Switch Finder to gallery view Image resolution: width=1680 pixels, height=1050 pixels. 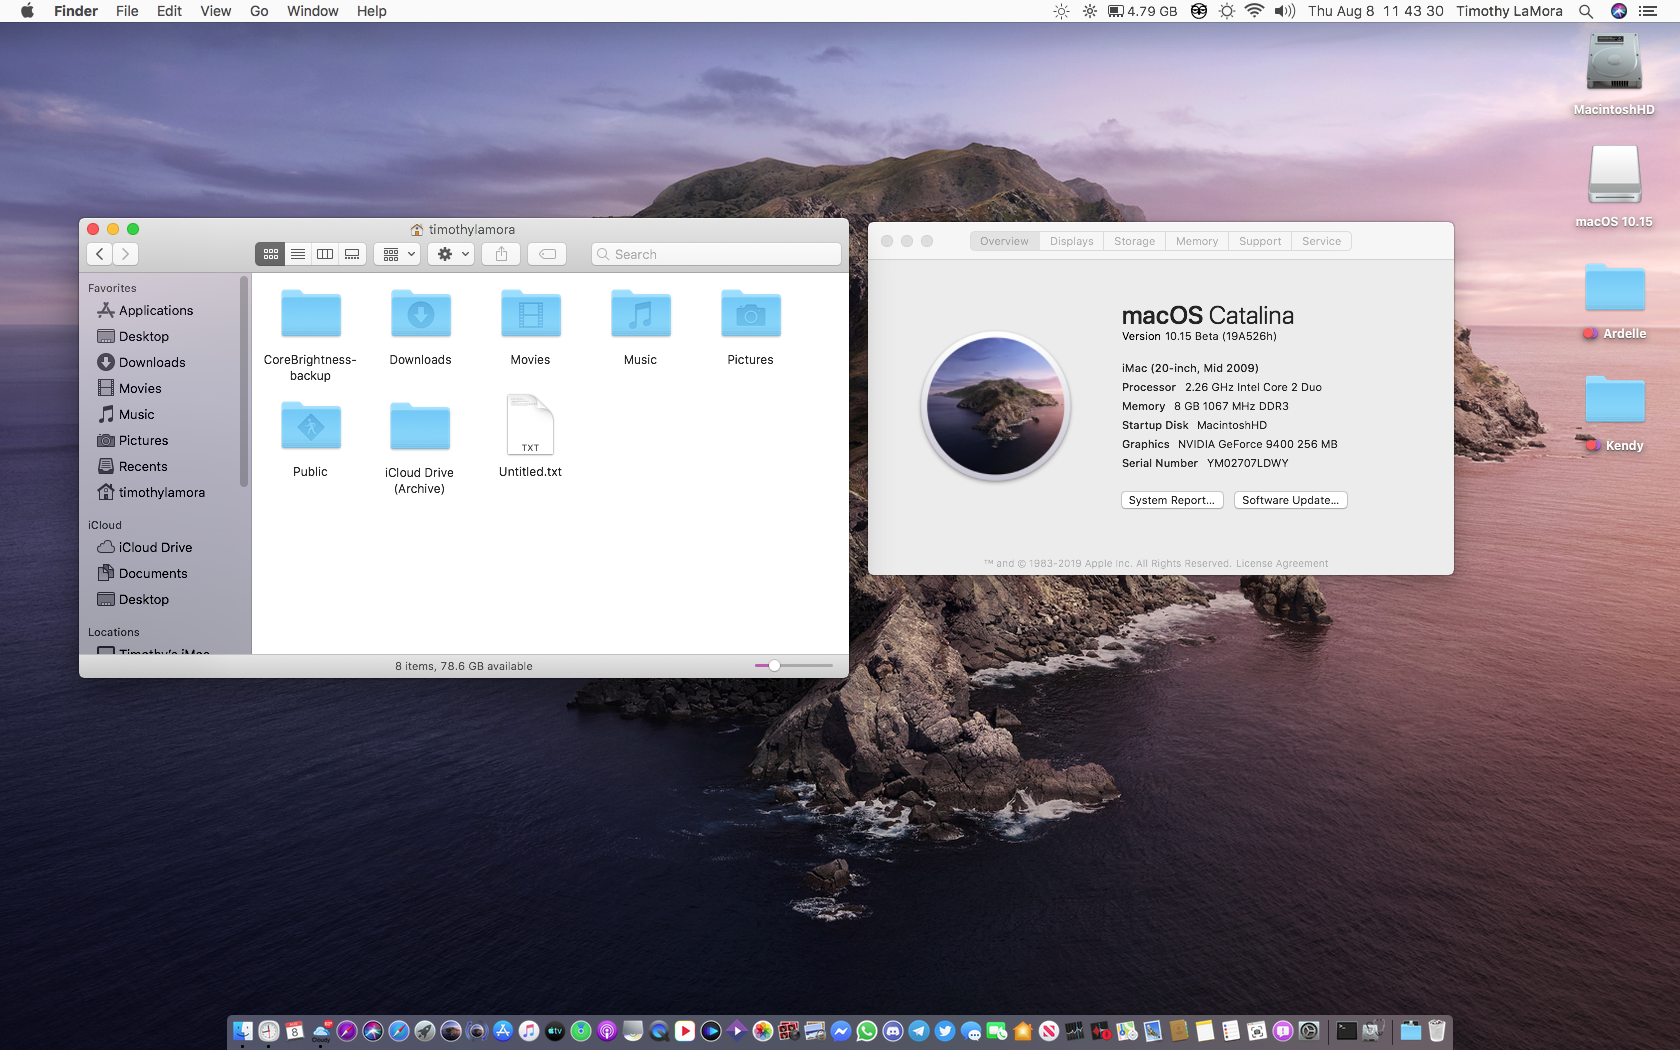352,254
